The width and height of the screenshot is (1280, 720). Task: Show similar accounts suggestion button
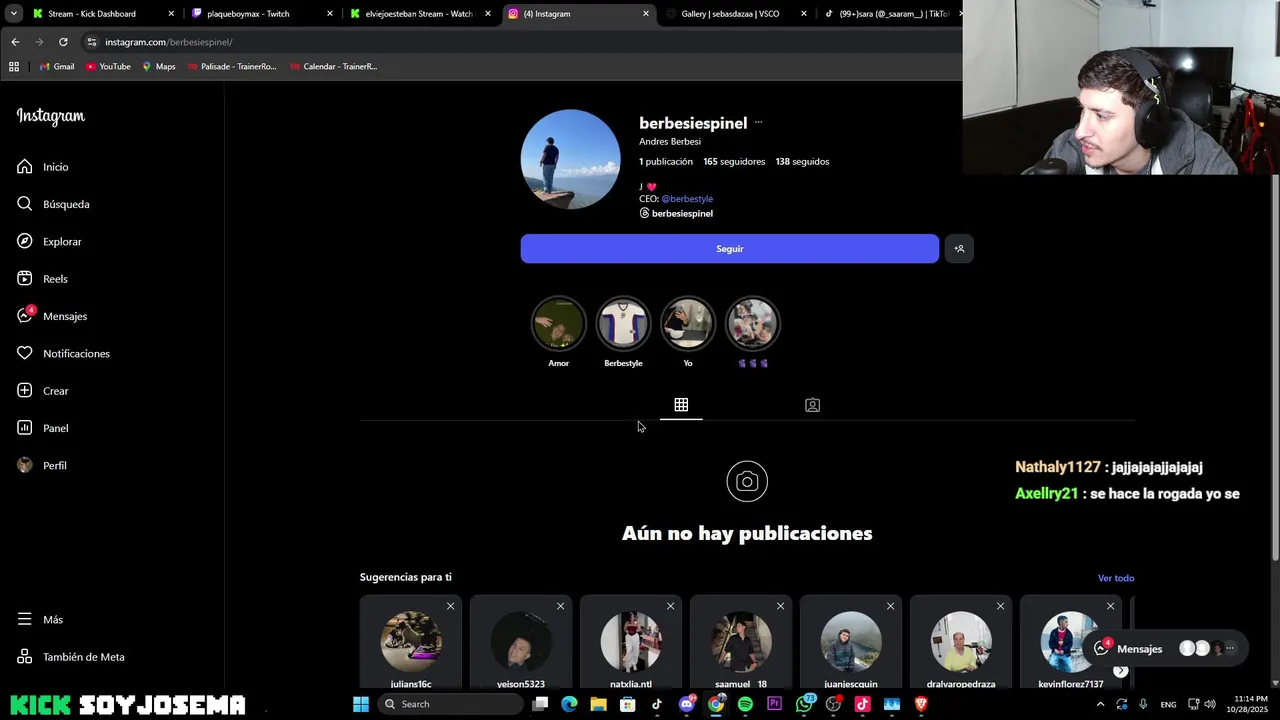pyautogui.click(x=959, y=249)
